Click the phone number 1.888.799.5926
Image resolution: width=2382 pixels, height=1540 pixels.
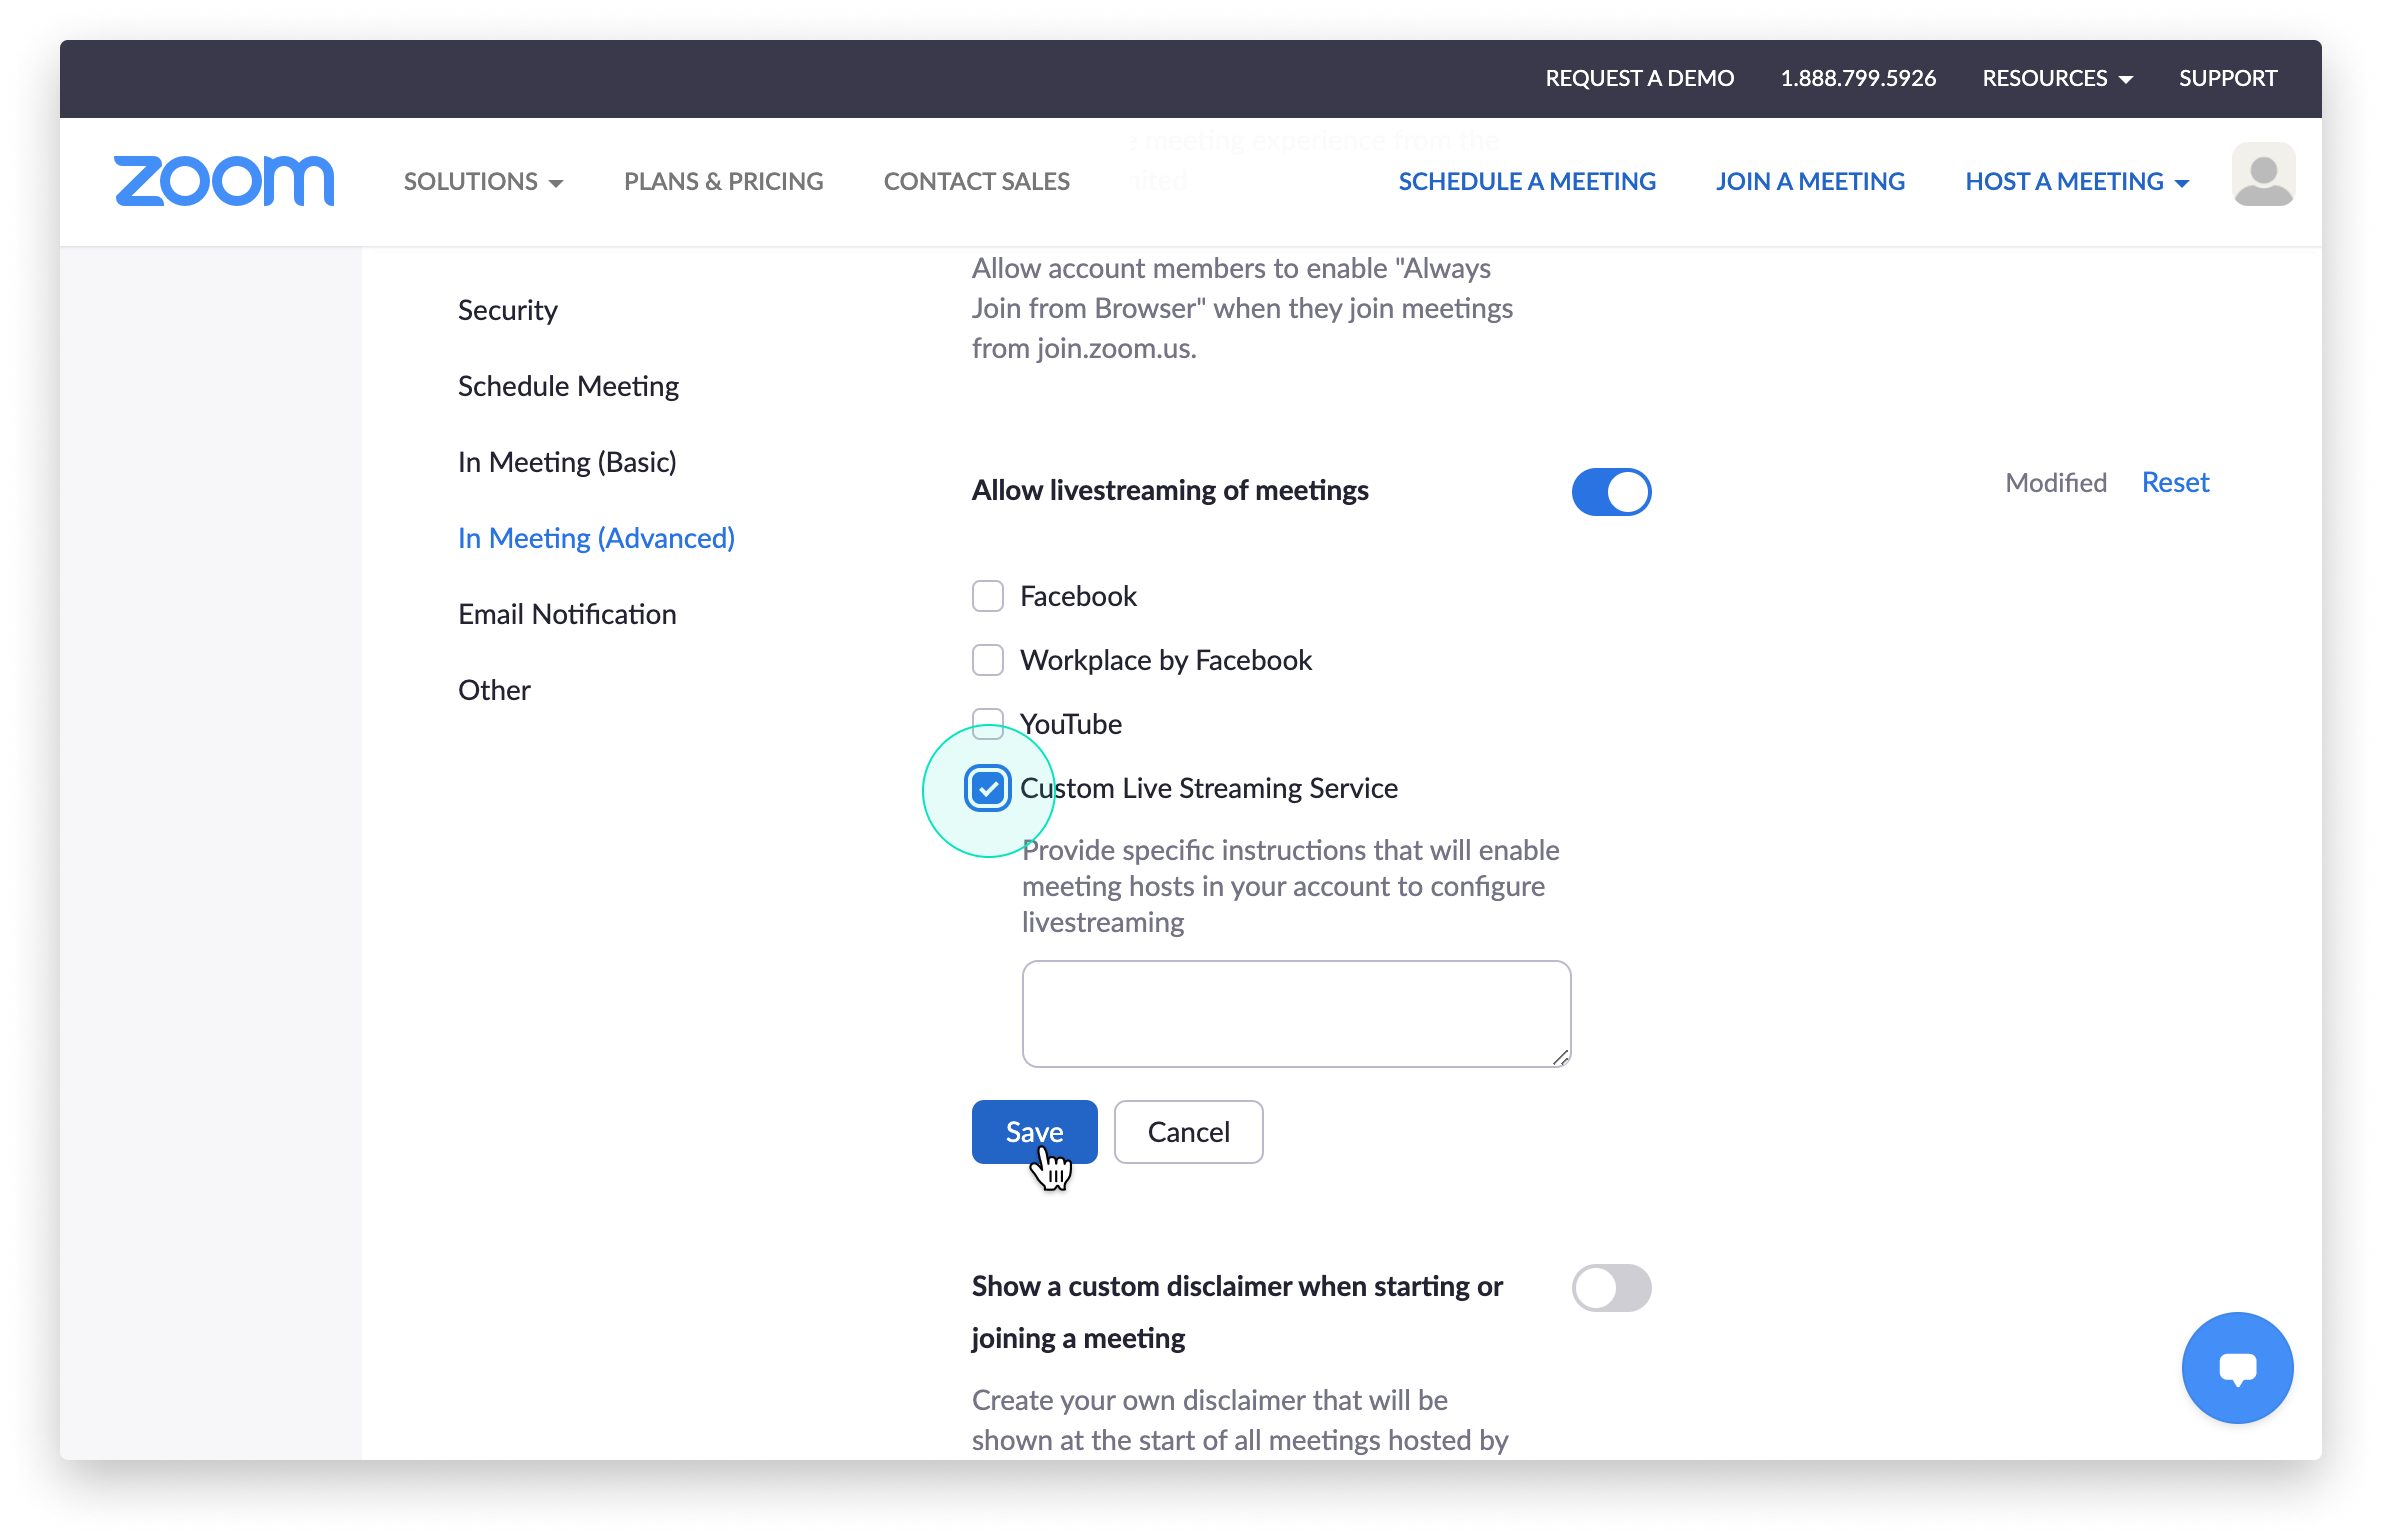[1858, 78]
